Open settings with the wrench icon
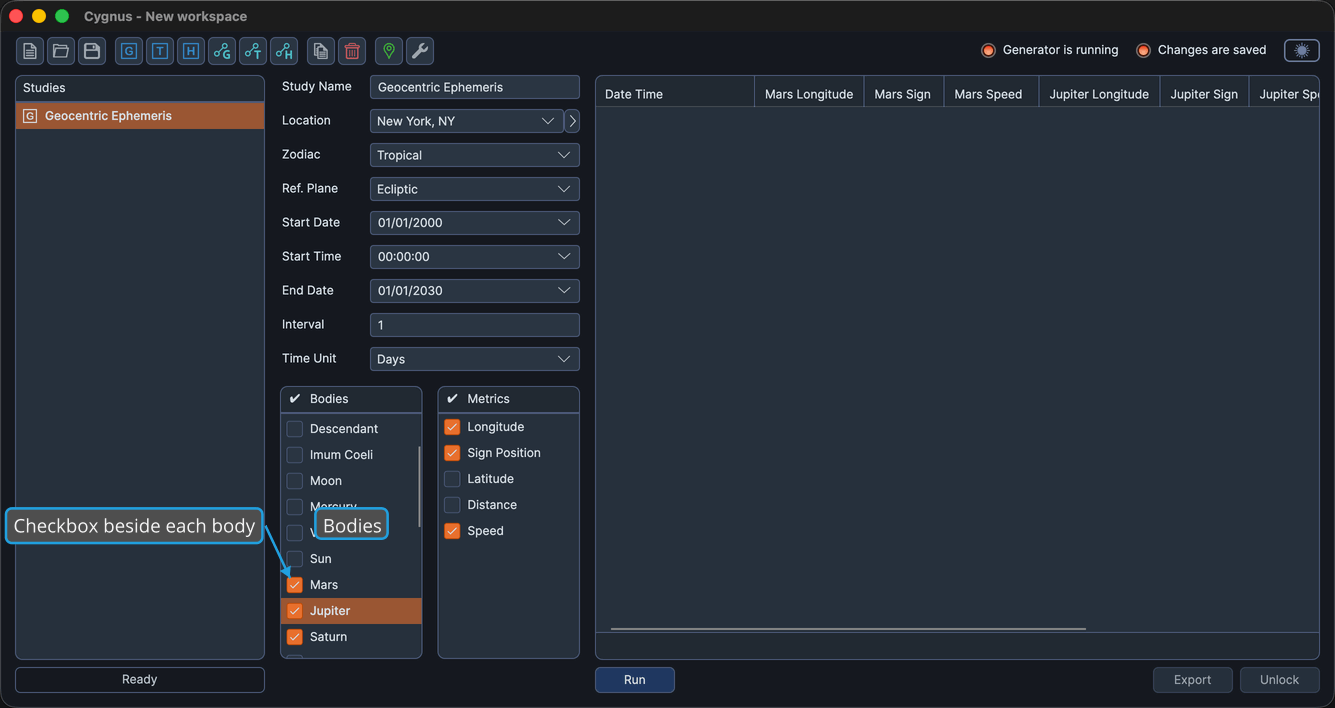Screen dimensions: 1335x708 click(x=420, y=51)
